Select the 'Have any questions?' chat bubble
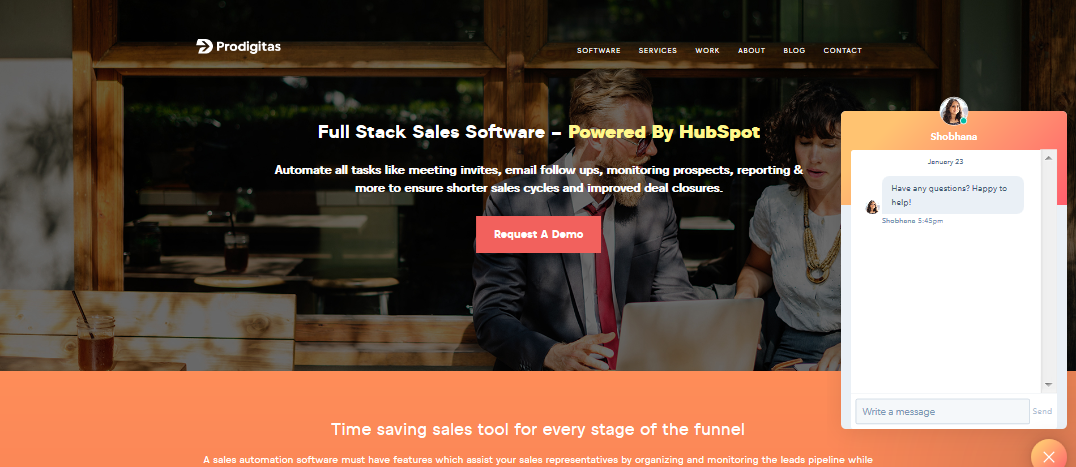The width and height of the screenshot is (1076, 467). pyautogui.click(x=952, y=195)
